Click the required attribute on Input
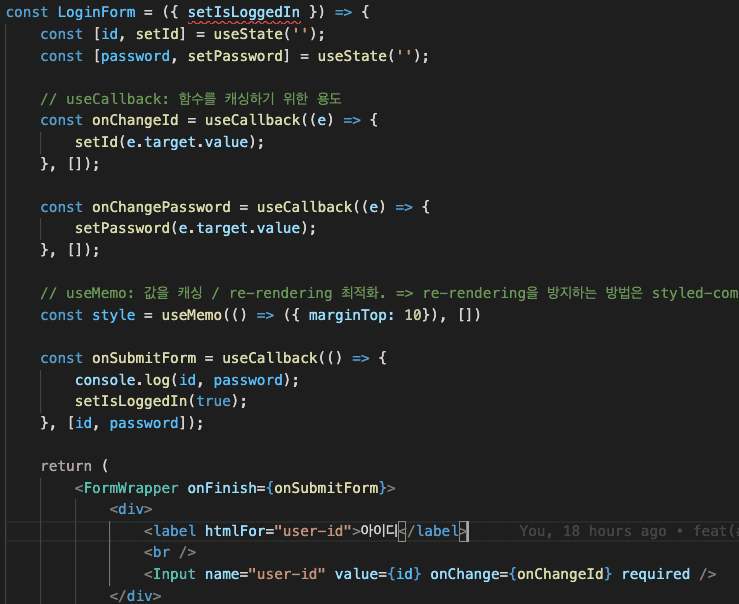The width and height of the screenshot is (739, 604). [655, 574]
